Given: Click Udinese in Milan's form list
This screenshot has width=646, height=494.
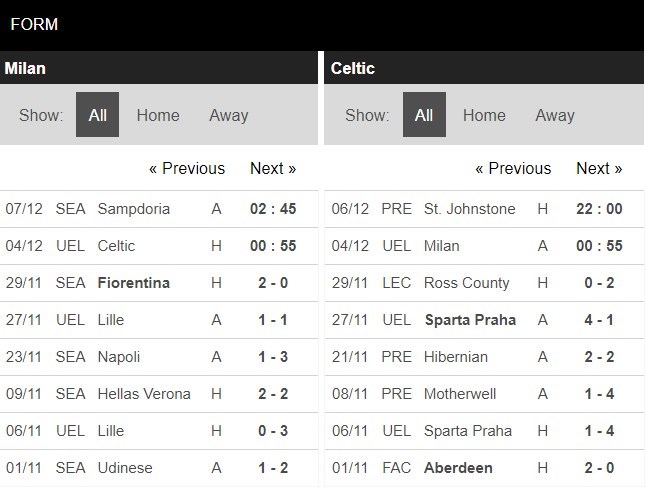Looking at the screenshot, I should (125, 468).
